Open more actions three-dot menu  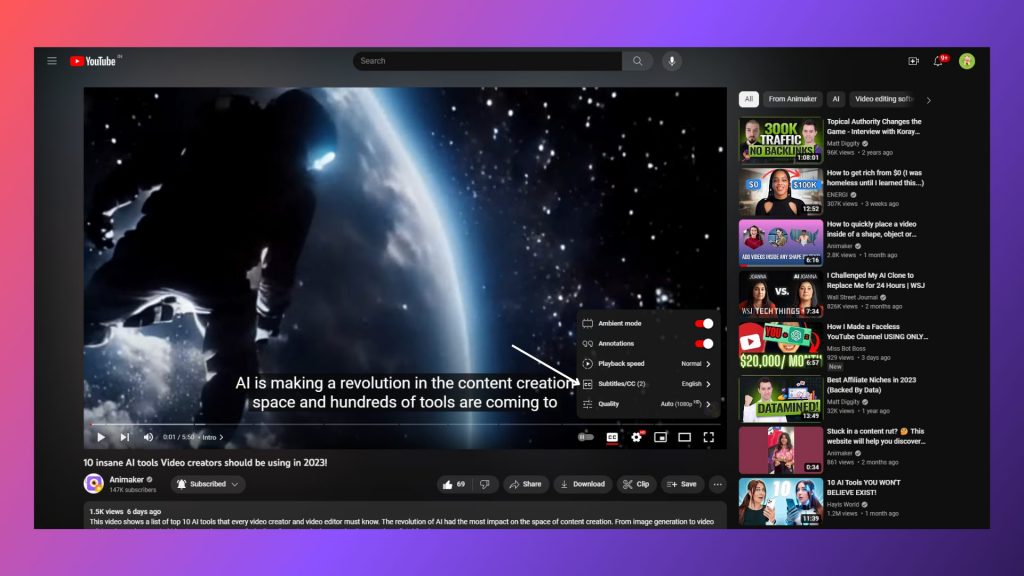718,484
